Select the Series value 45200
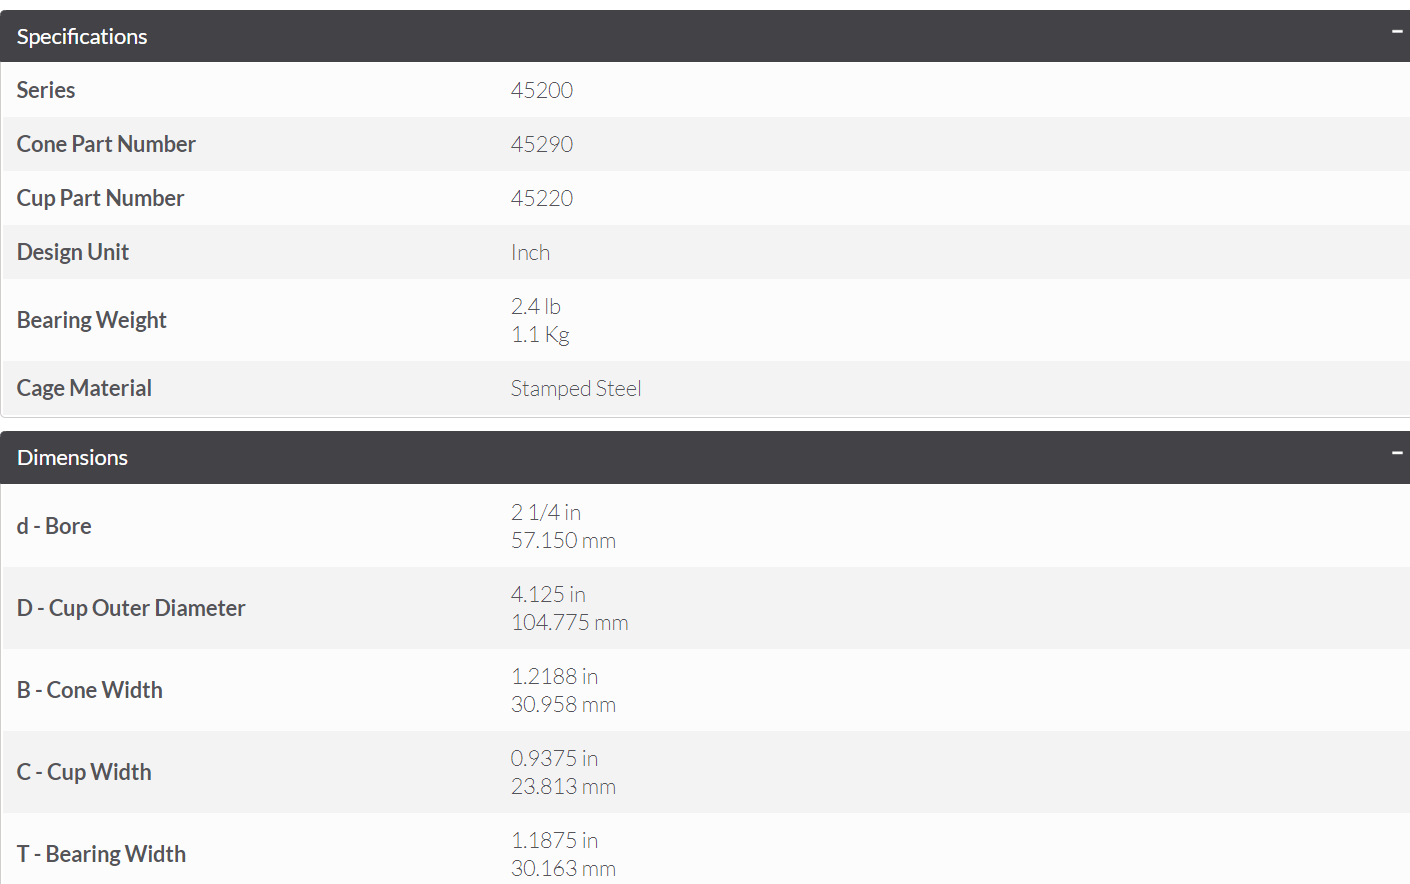 pyautogui.click(x=542, y=90)
